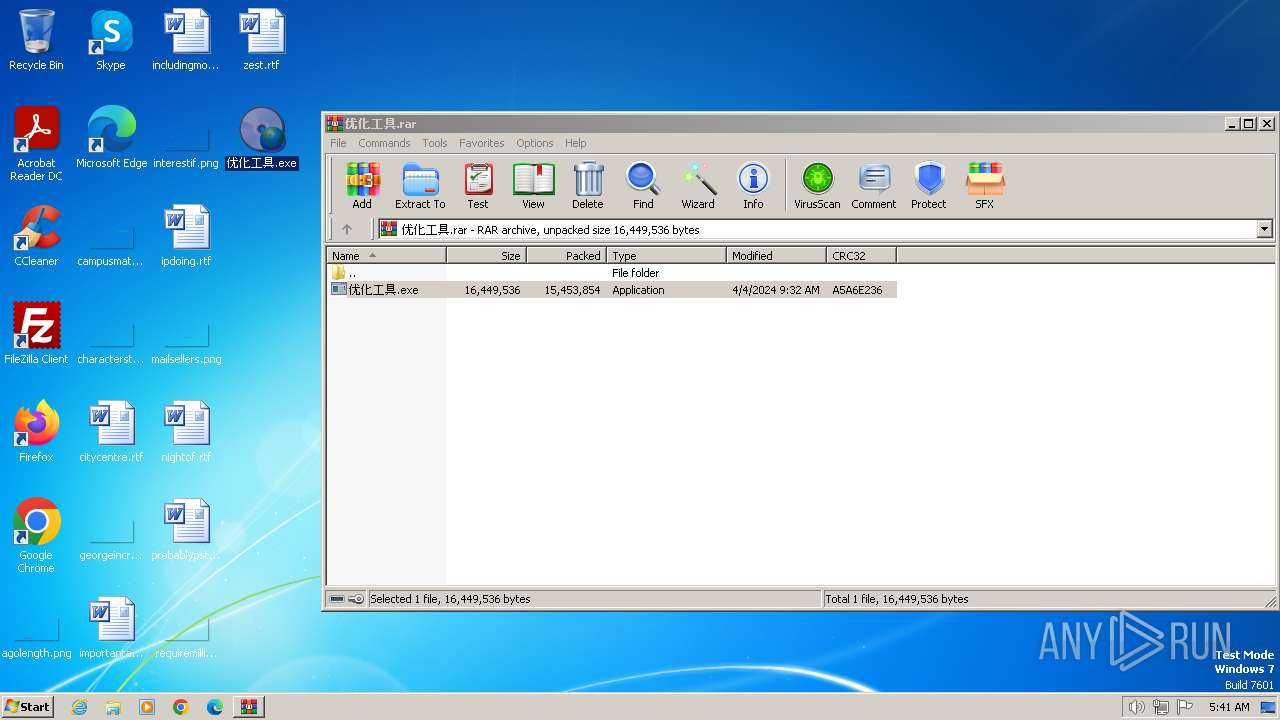Open the Commands menu
The image size is (1280, 720).
(384, 143)
